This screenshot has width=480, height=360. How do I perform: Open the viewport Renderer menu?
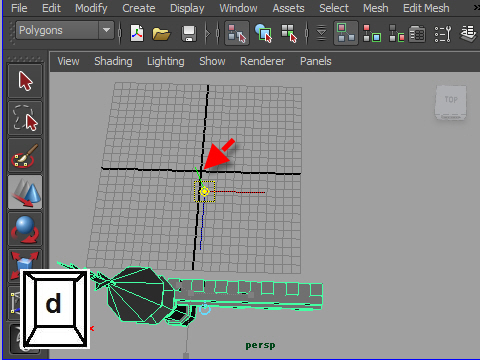(263, 61)
